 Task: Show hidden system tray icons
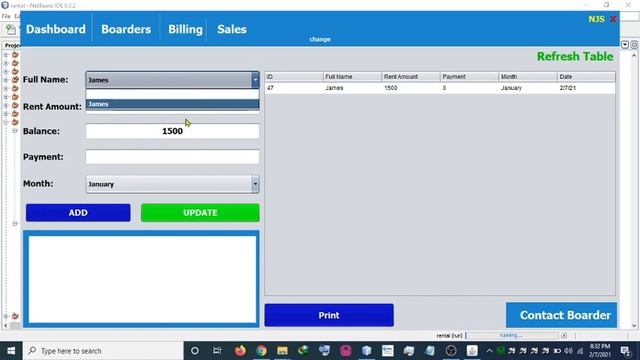click(x=489, y=351)
